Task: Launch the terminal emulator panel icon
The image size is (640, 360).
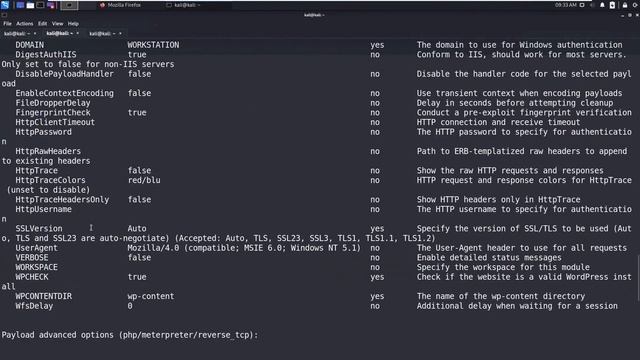Action: [x=40, y=5]
